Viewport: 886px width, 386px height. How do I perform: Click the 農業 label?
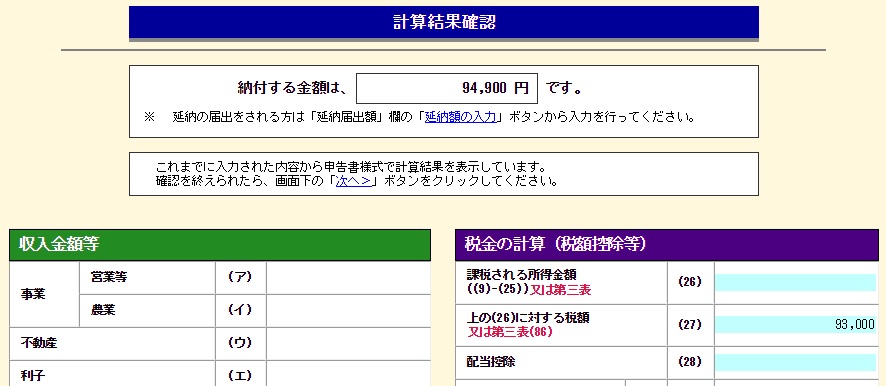[103, 310]
